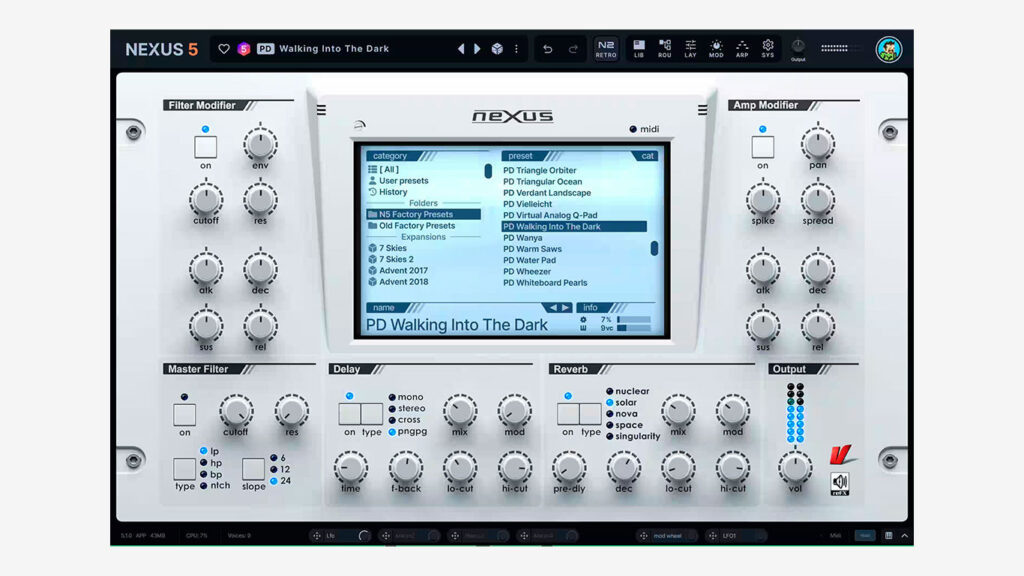Image resolution: width=1024 pixels, height=576 pixels.
Task: Undo the last change
Action: coord(547,49)
